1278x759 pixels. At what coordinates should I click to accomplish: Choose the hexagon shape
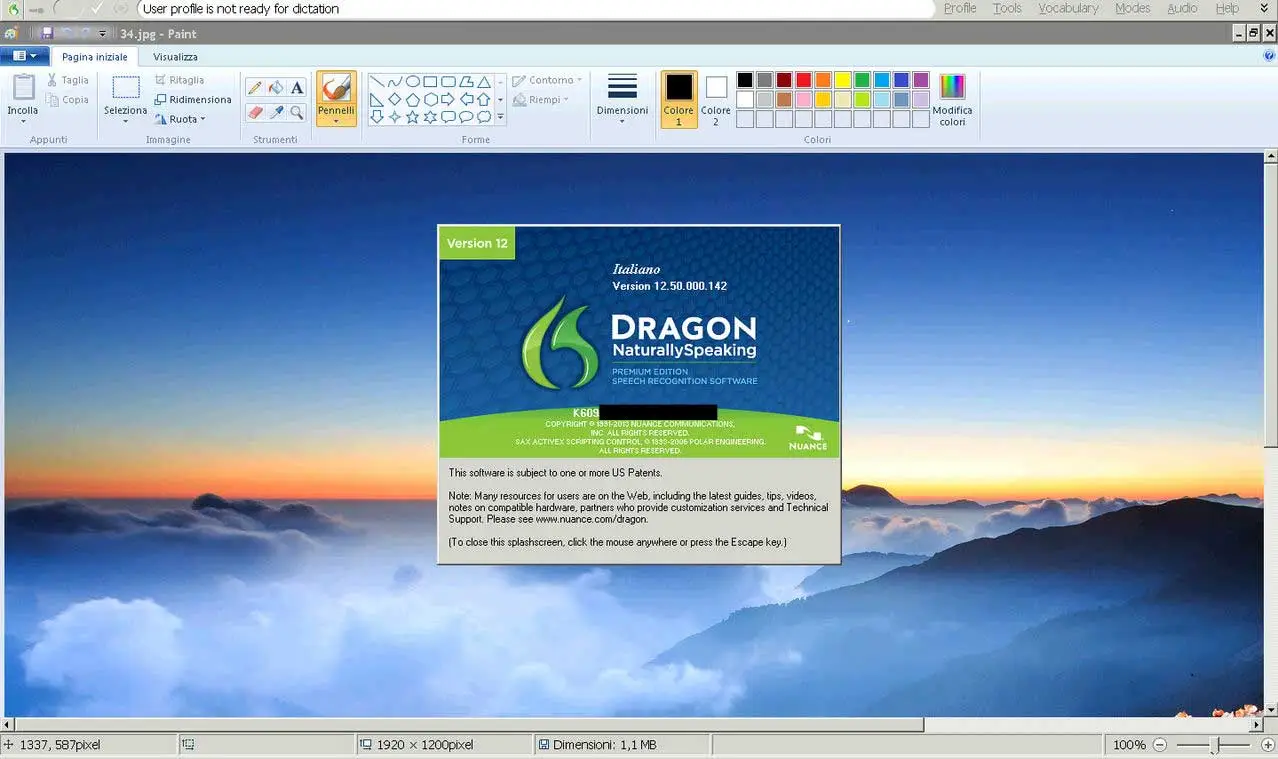point(430,99)
